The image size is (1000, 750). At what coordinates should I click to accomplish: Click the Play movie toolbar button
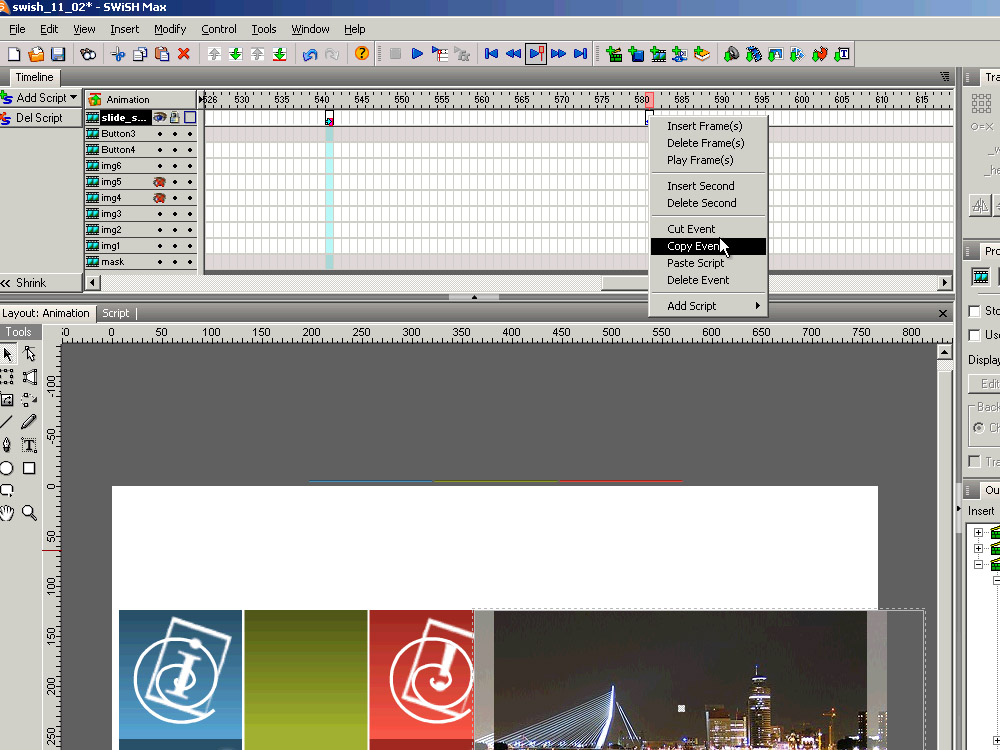417,54
